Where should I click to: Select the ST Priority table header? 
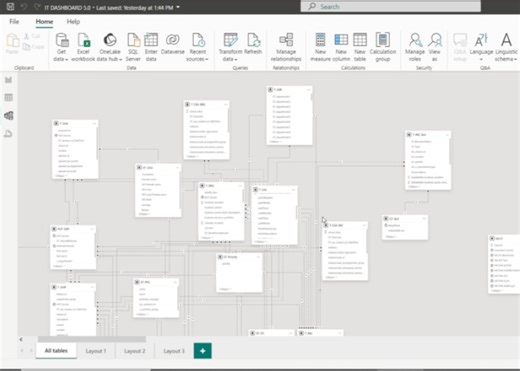click(239, 257)
